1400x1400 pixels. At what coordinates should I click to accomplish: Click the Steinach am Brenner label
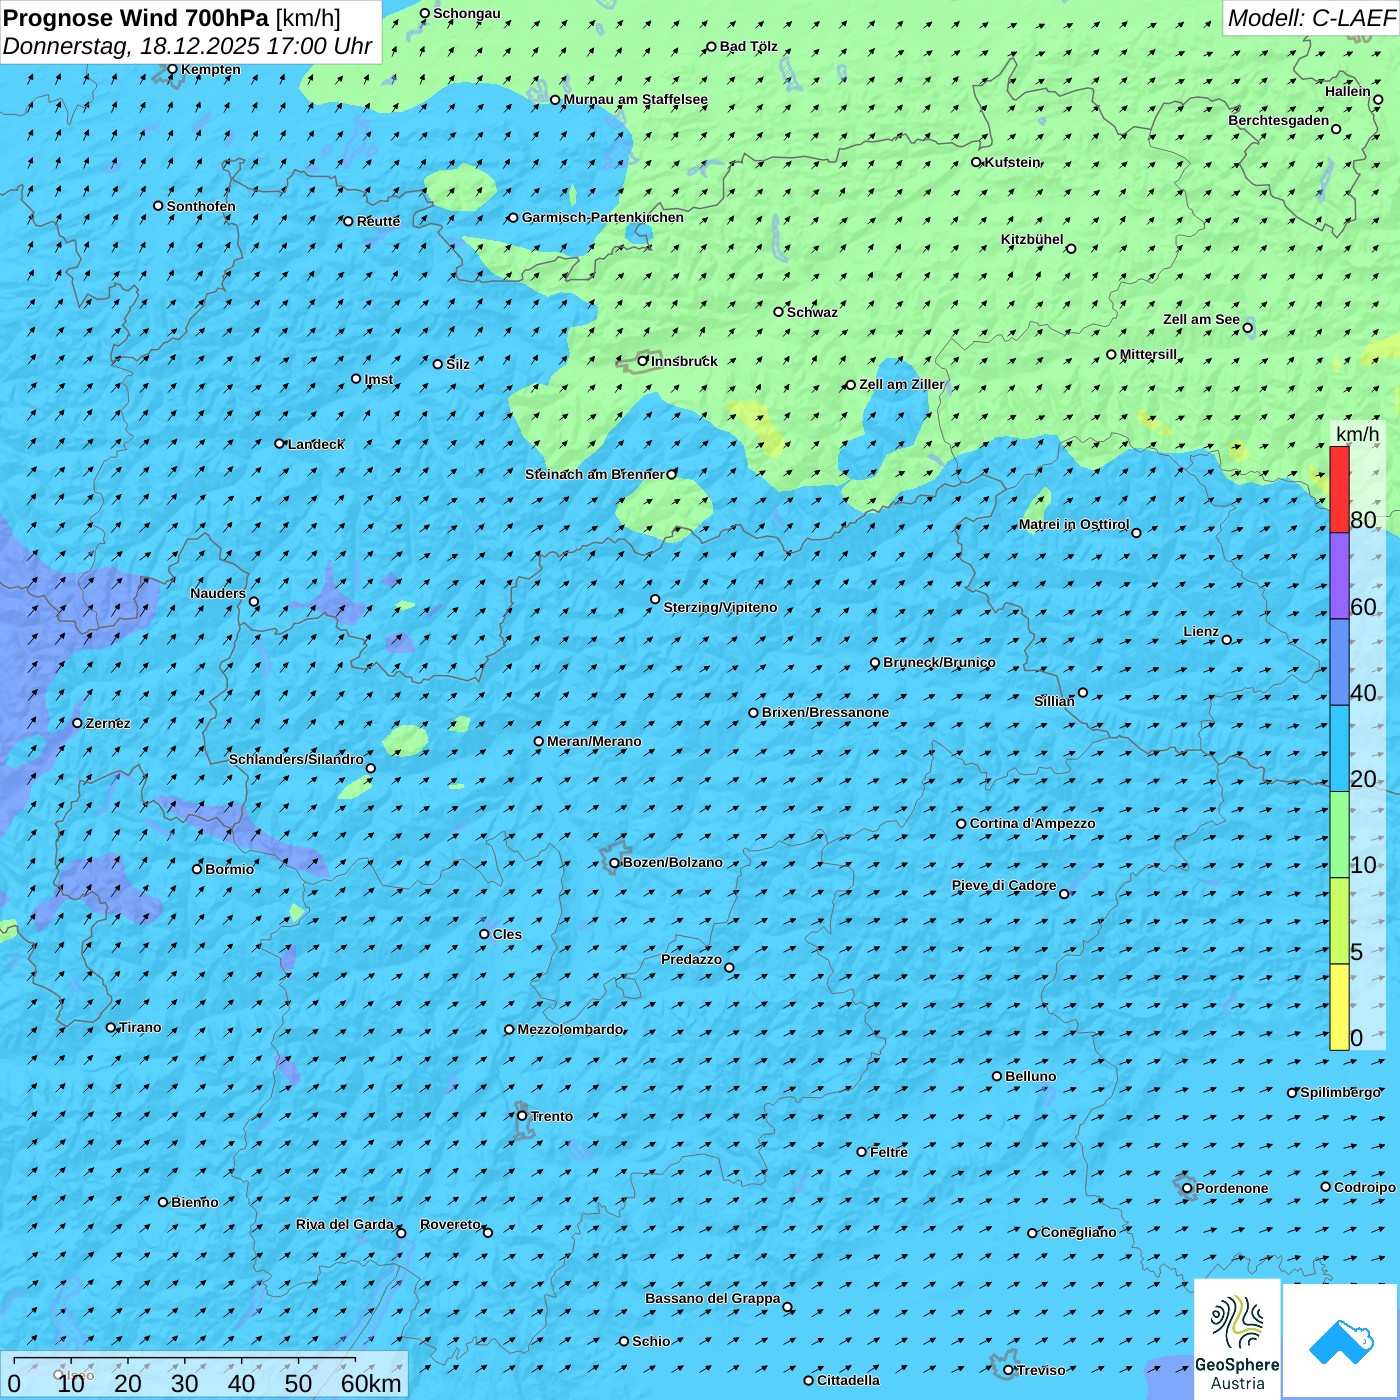[594, 474]
